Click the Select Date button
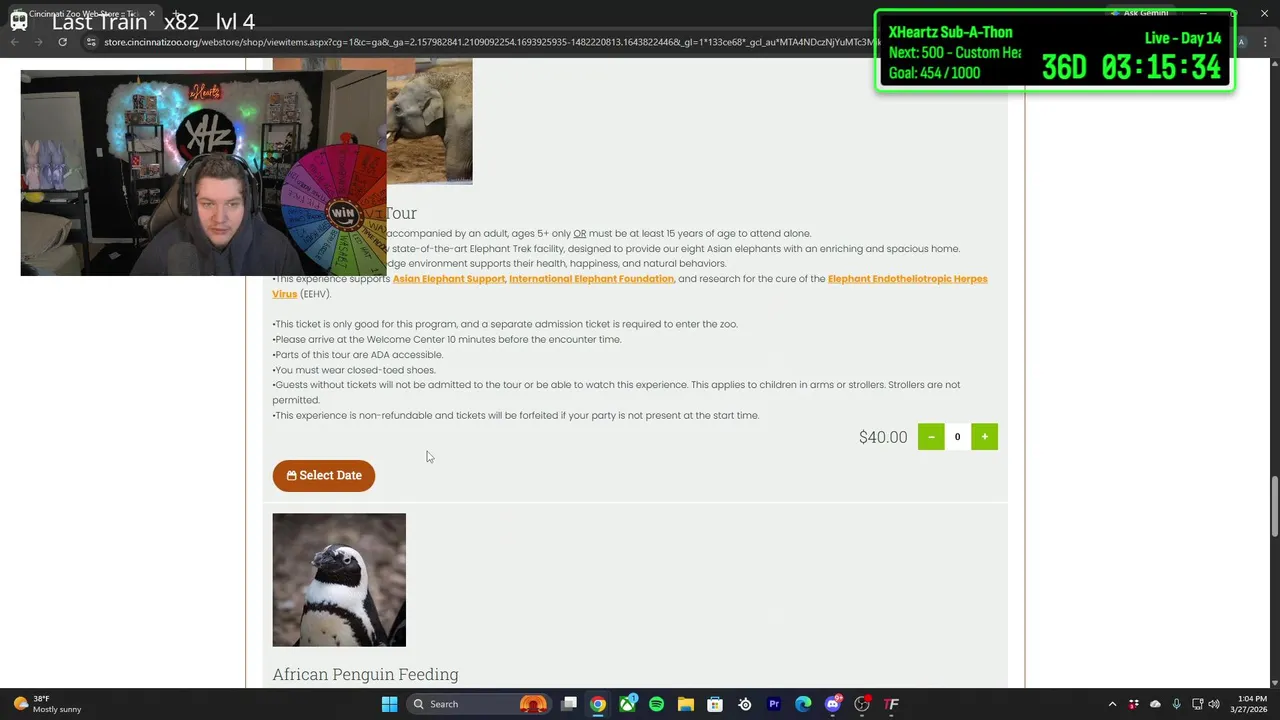Screen dimensions: 1280x720 (323, 475)
